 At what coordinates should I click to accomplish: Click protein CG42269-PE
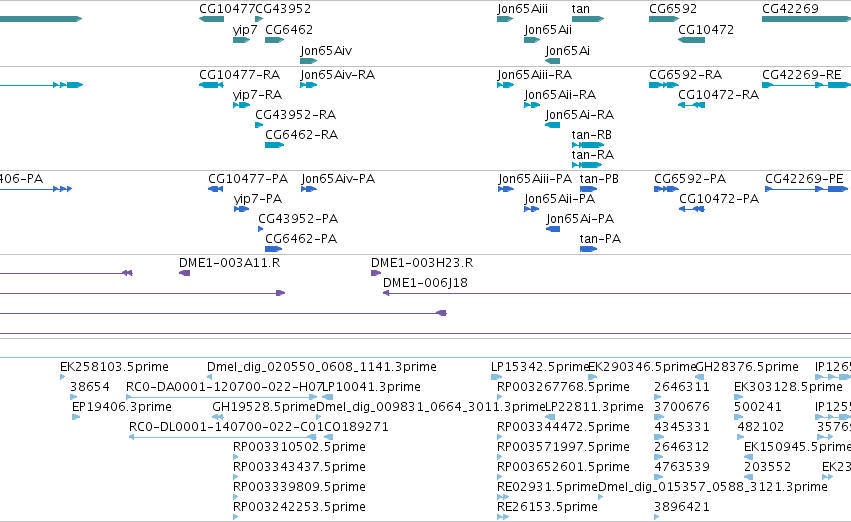804,179
